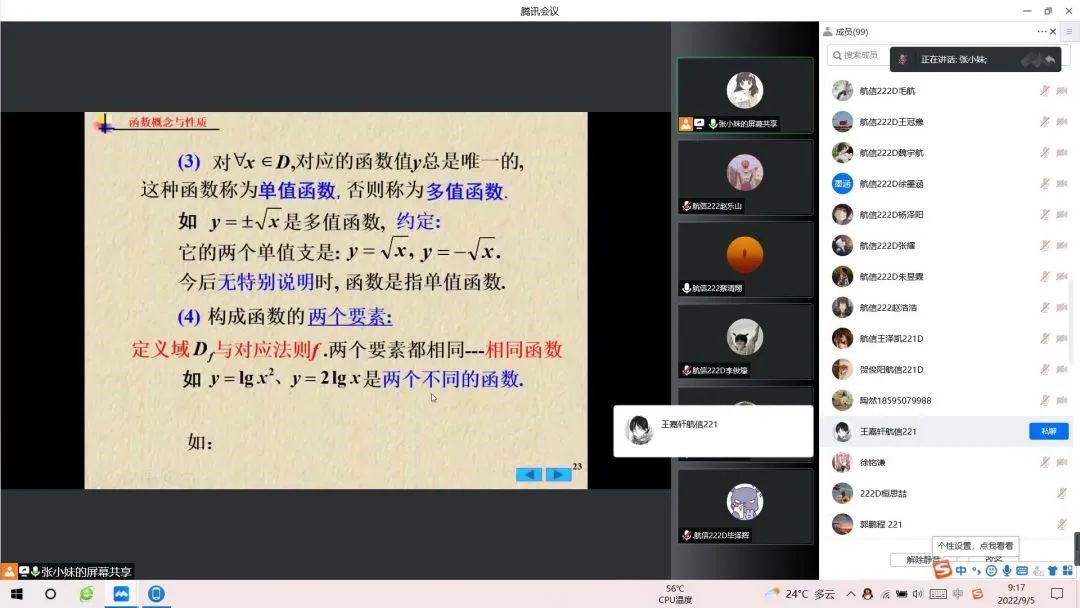Open the more options ellipsis in members panel

click(1041, 32)
